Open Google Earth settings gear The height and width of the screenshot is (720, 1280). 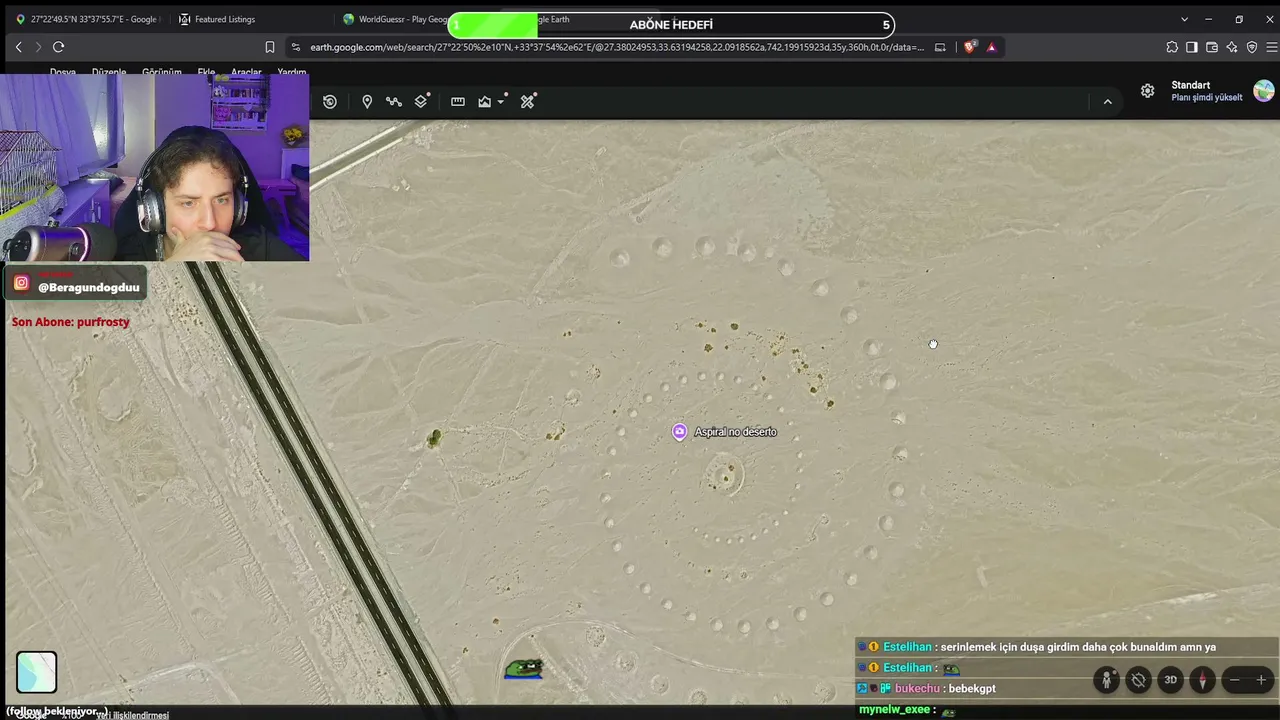coord(1148,91)
